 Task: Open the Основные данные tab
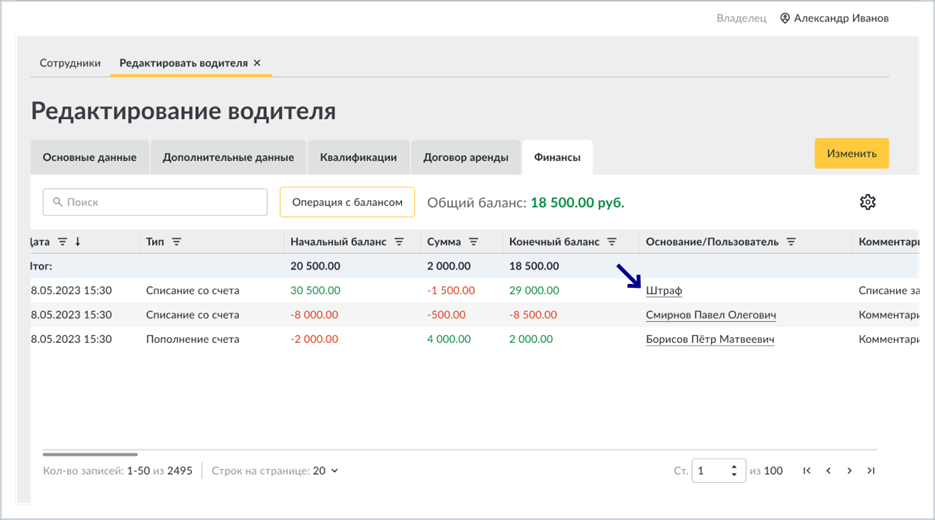point(89,157)
